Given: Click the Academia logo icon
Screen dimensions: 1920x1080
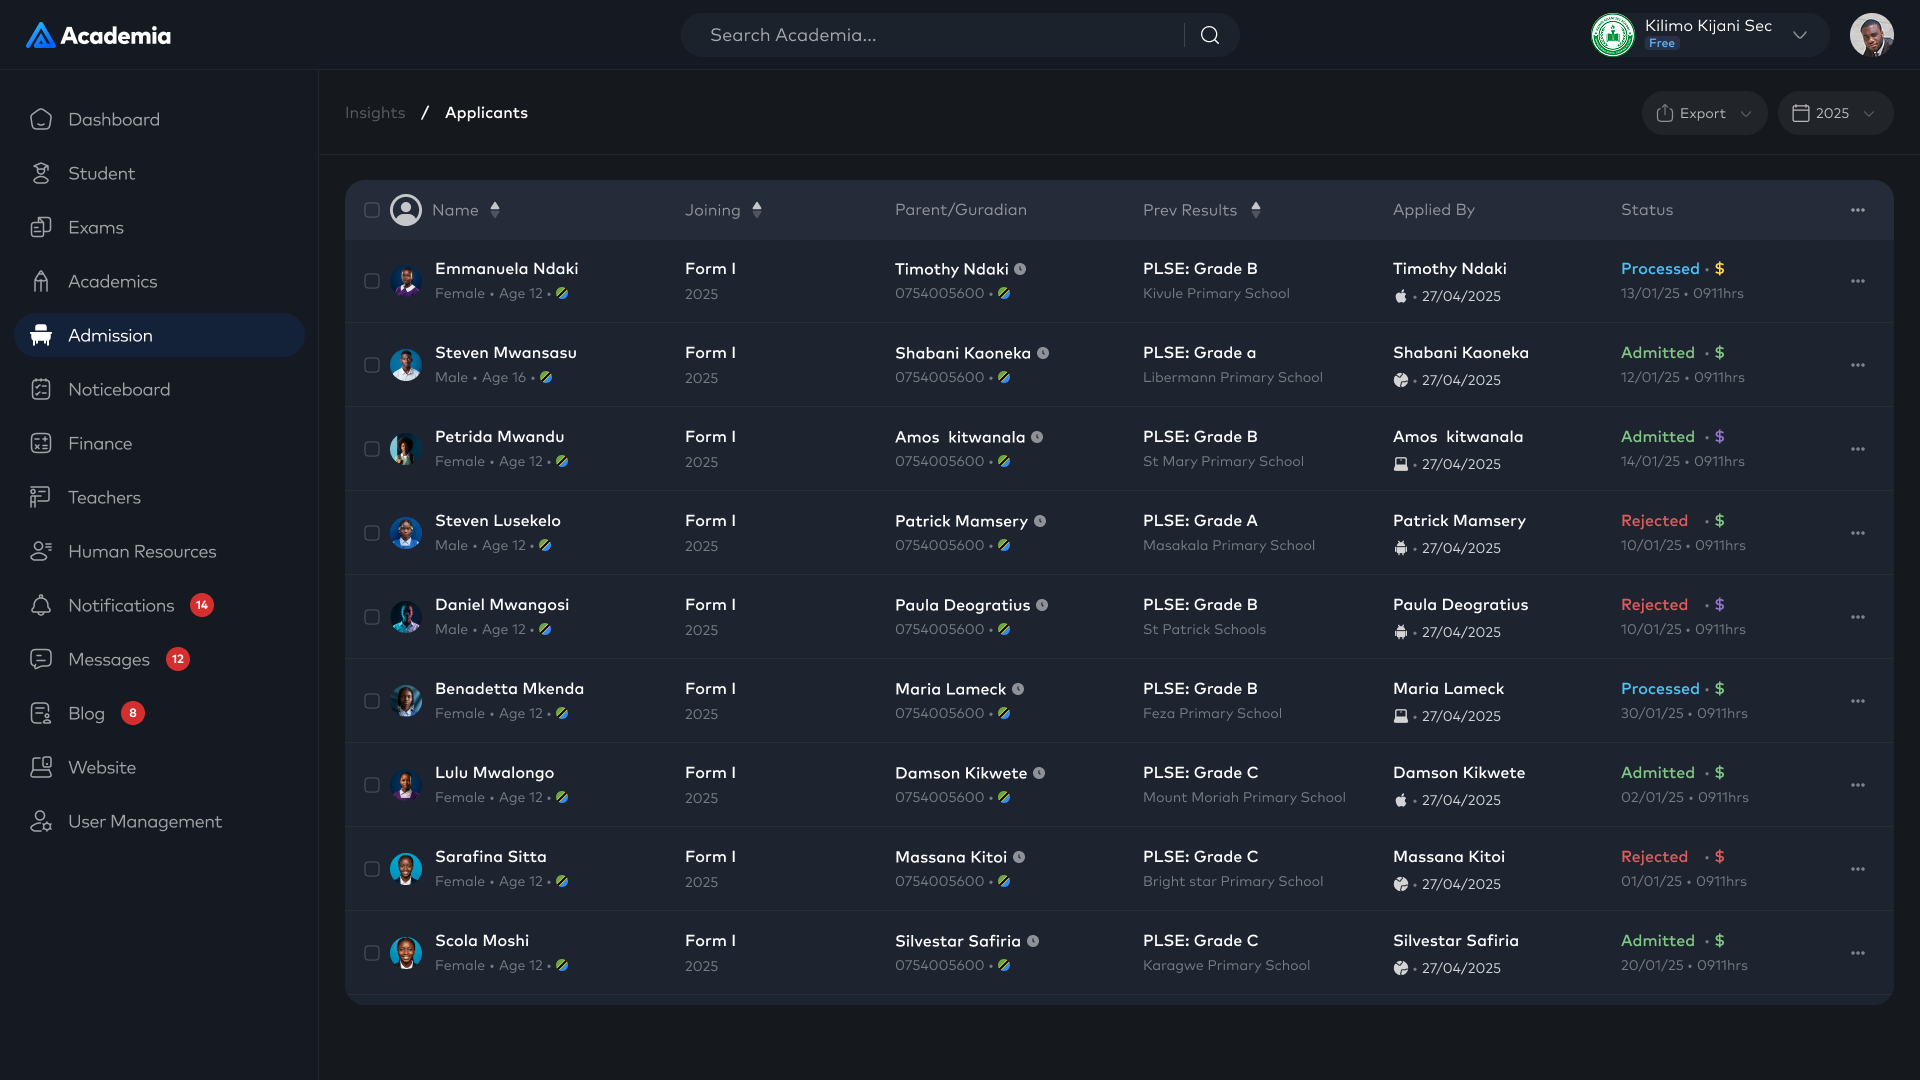Looking at the screenshot, I should pos(40,36).
